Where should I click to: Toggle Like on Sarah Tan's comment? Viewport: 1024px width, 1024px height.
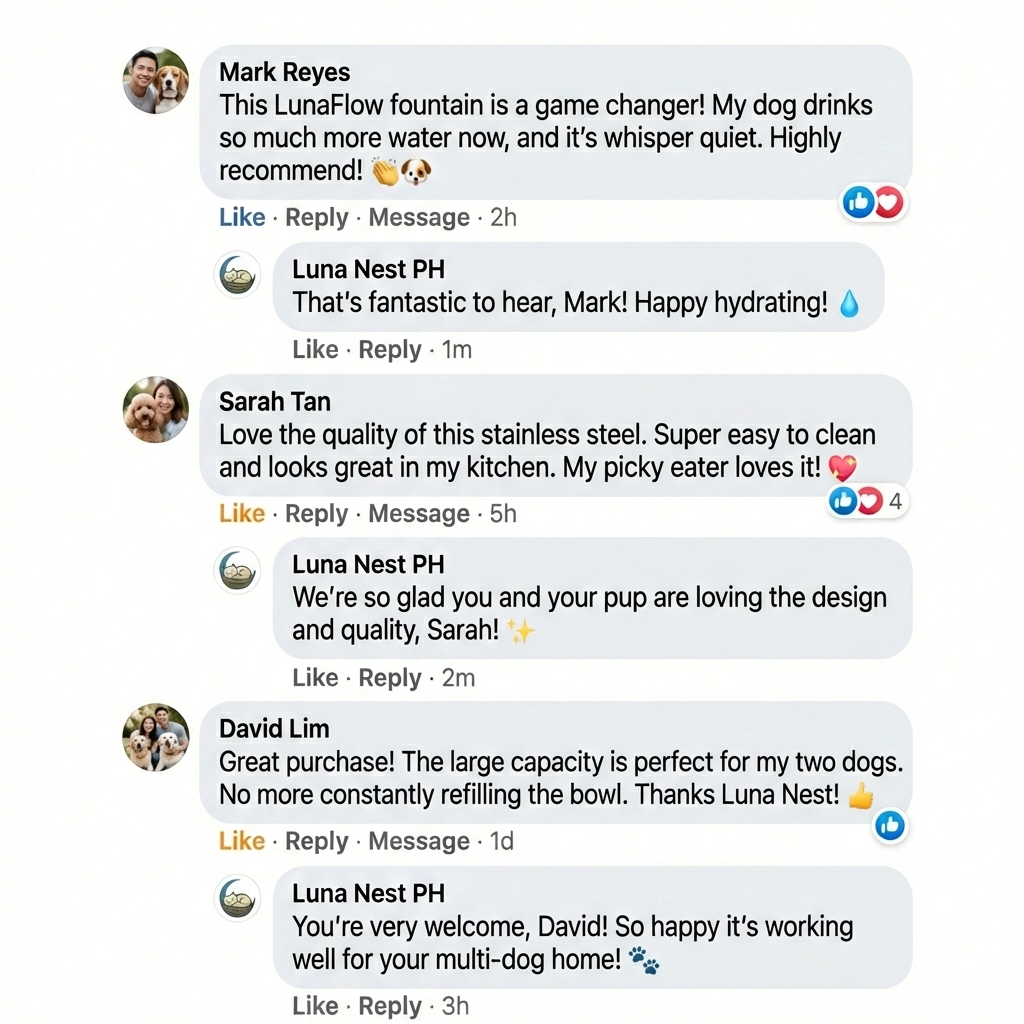242,514
